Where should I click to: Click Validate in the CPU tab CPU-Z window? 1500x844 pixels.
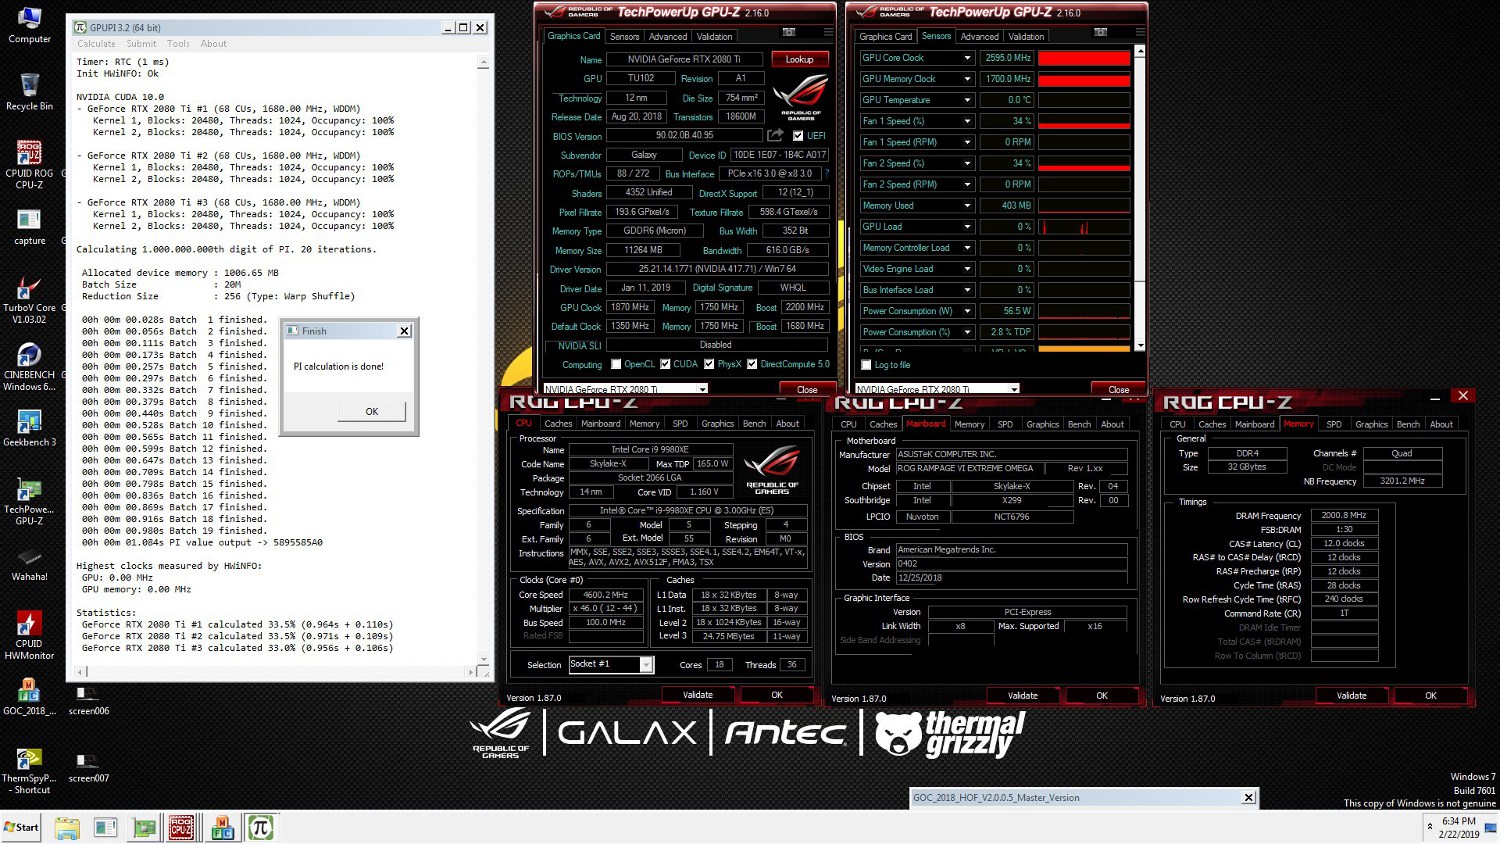pos(698,695)
